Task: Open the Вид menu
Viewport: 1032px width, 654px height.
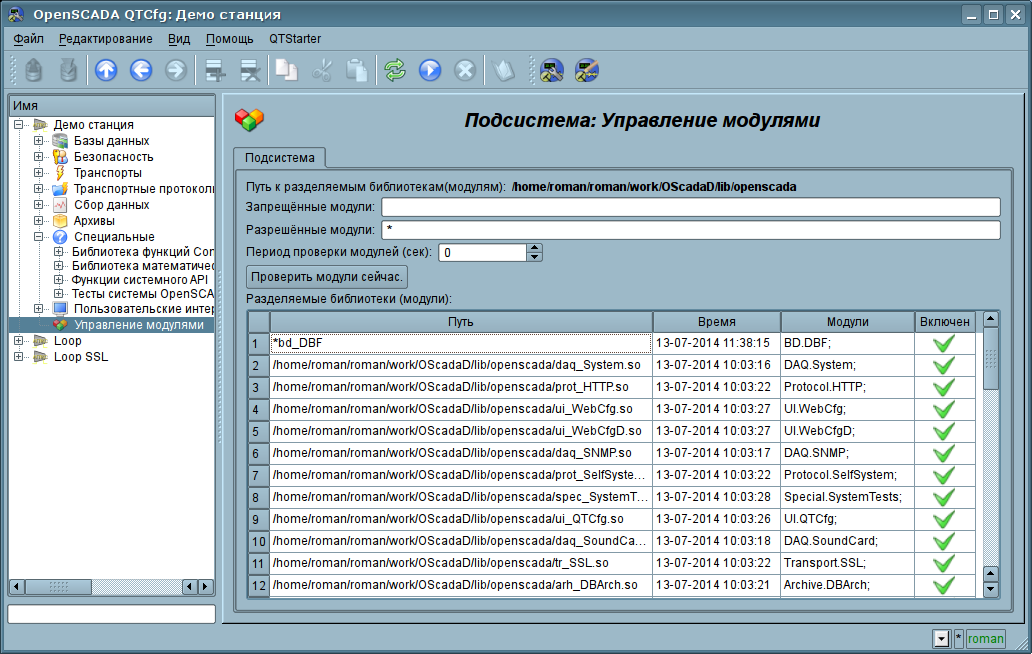Action: click(178, 39)
